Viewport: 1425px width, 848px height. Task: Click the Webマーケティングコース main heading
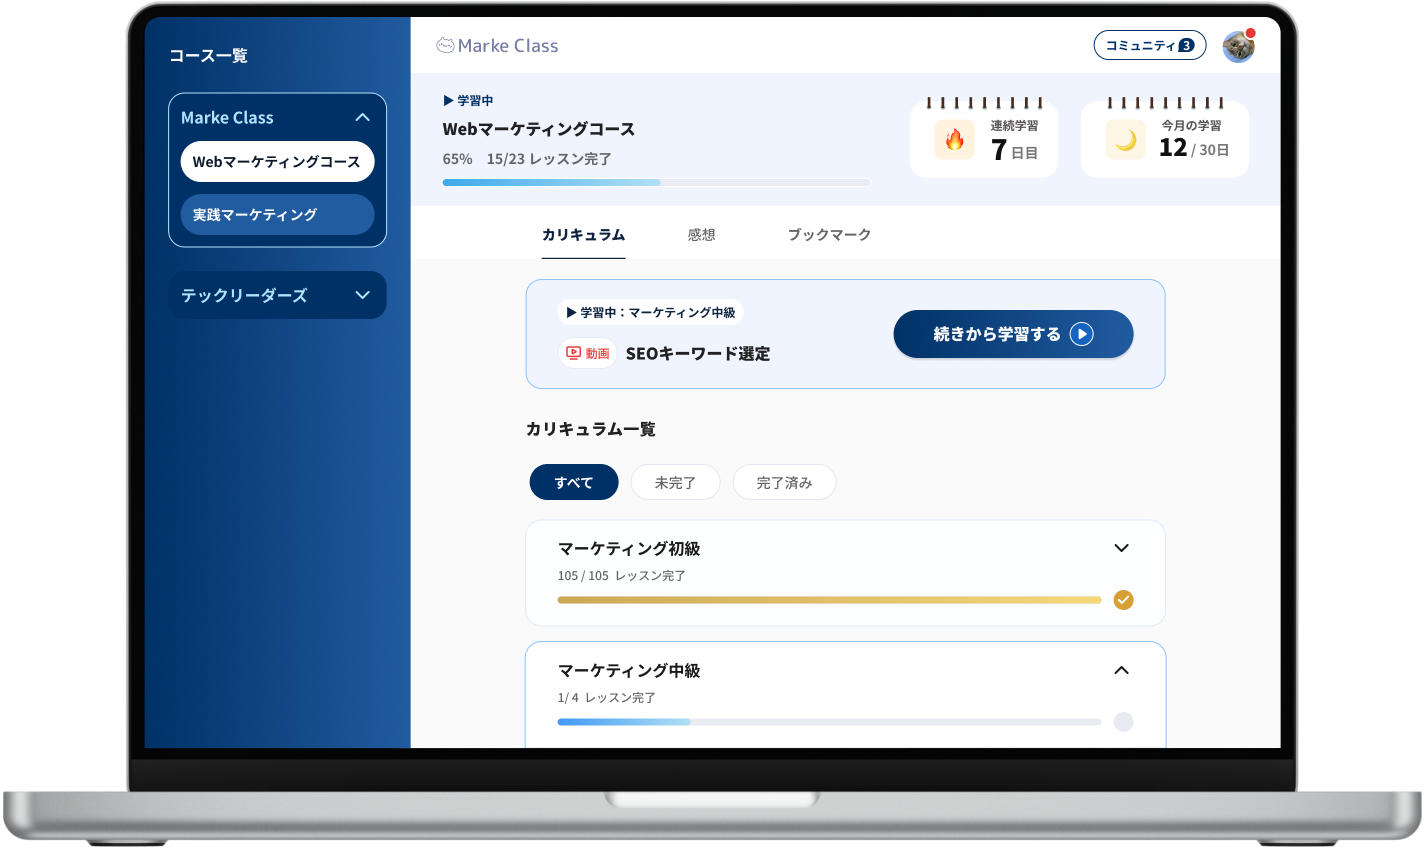coord(539,129)
